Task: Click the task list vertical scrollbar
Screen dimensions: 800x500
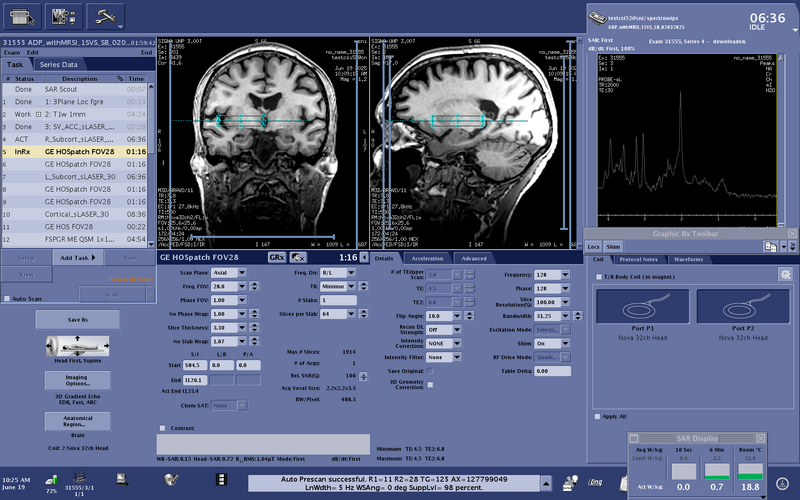Action: (151, 165)
